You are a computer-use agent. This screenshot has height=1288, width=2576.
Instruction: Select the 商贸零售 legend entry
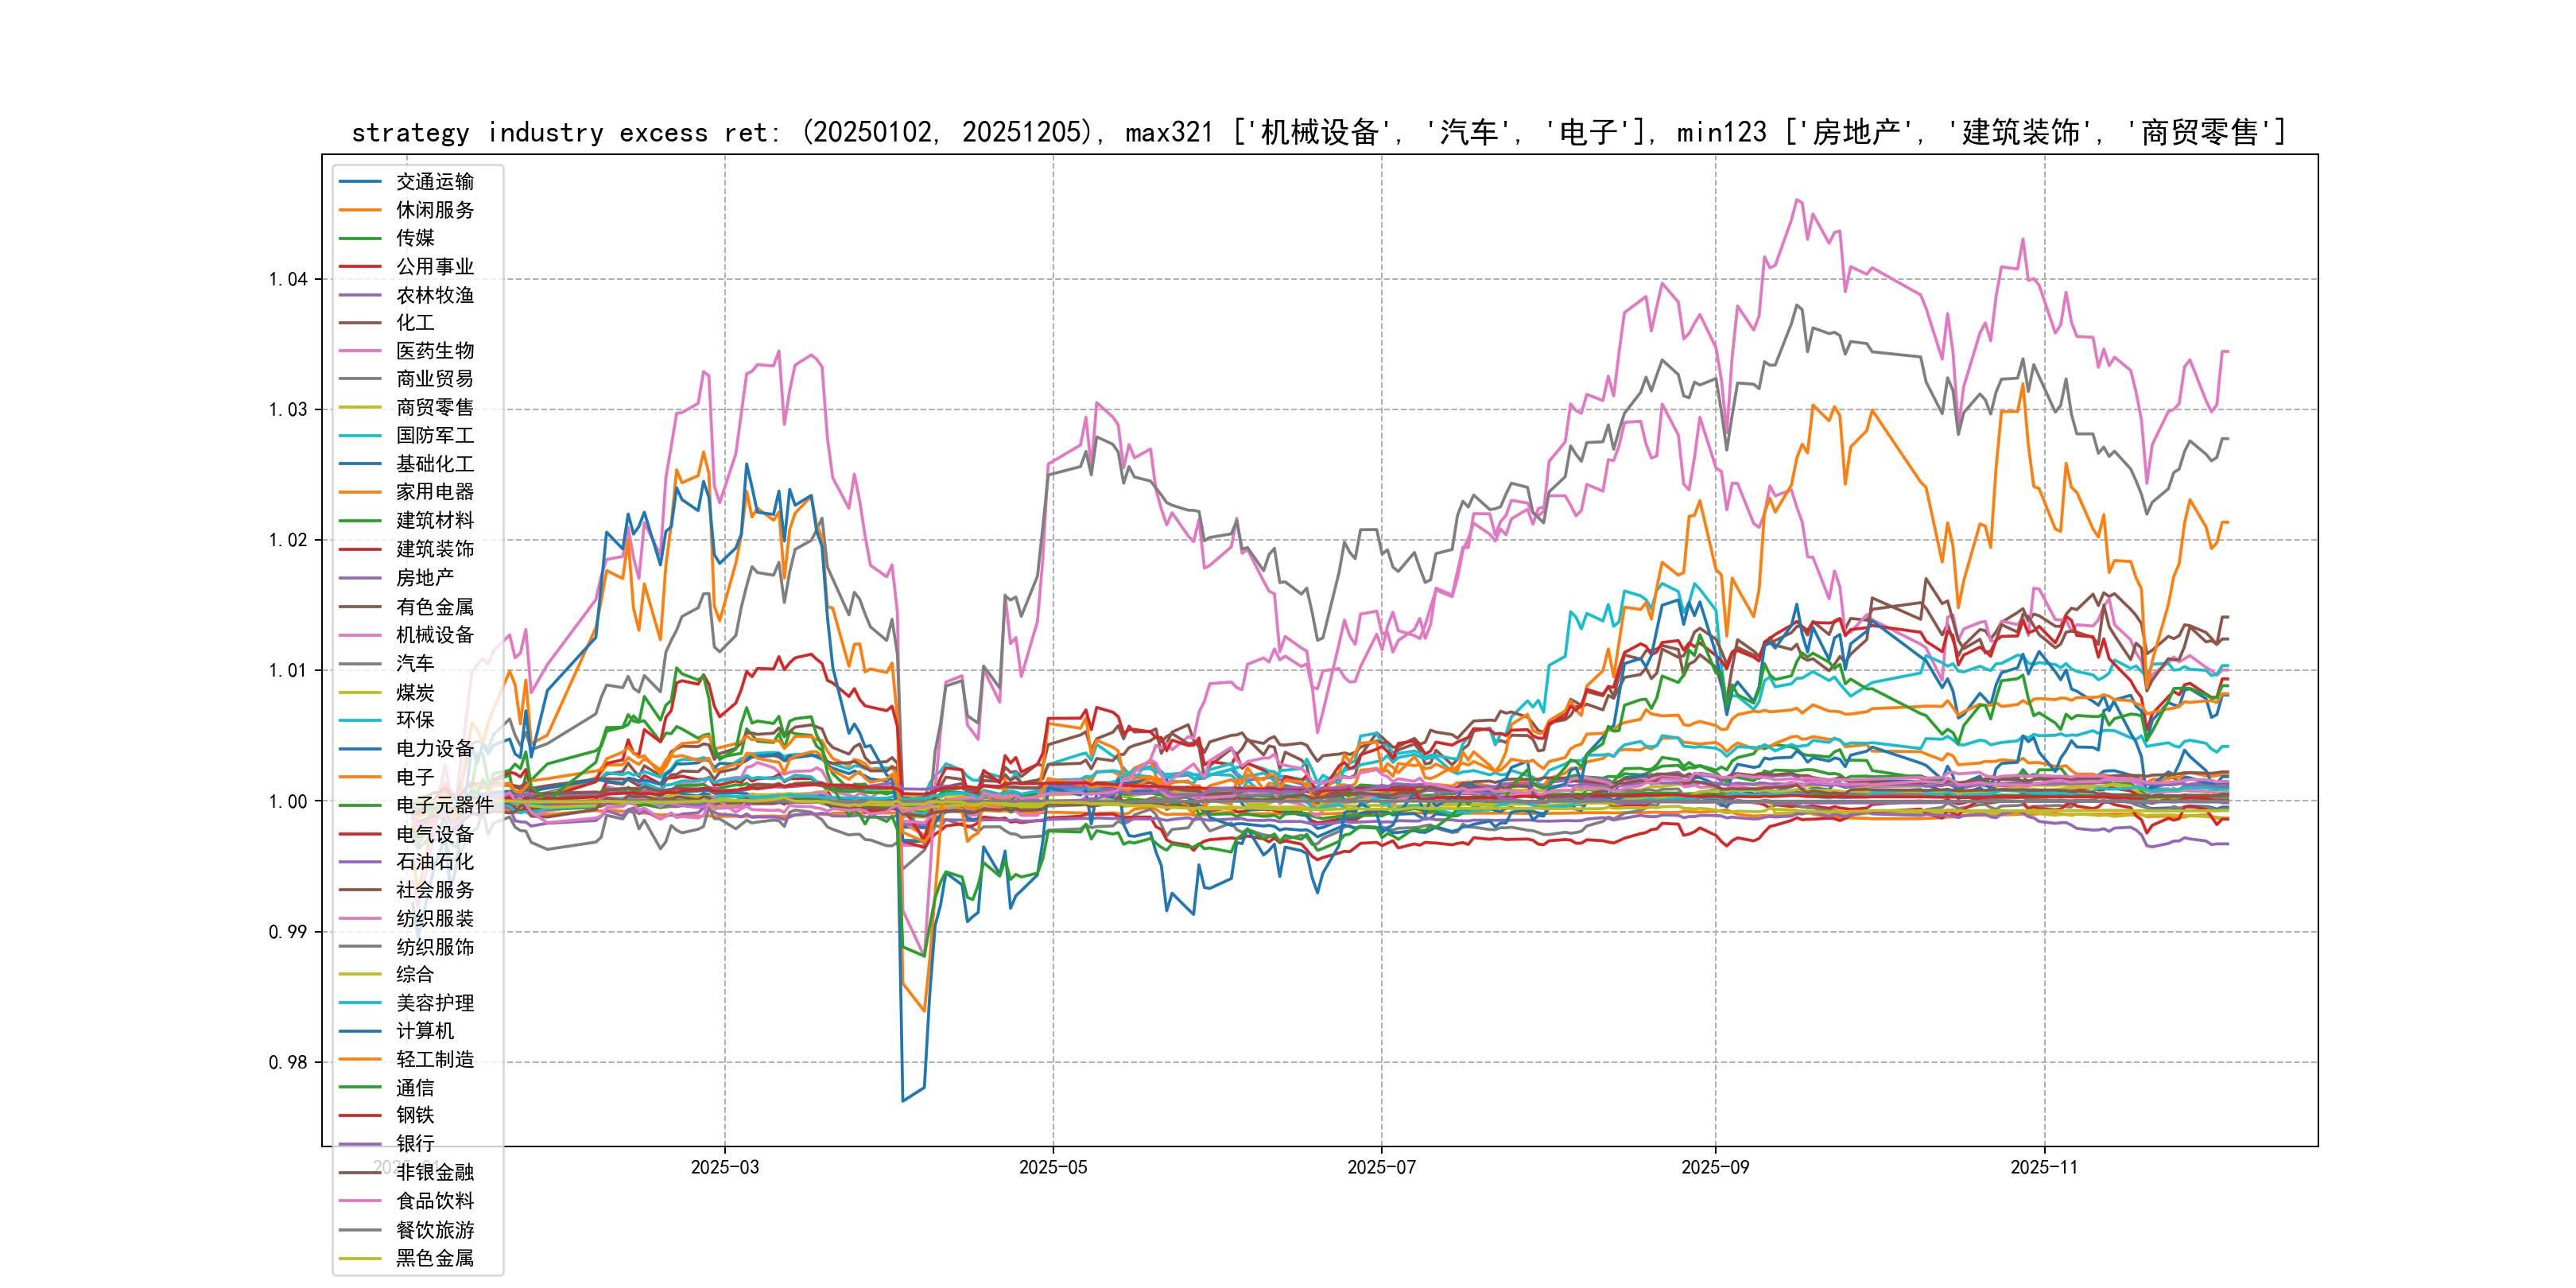tap(434, 407)
